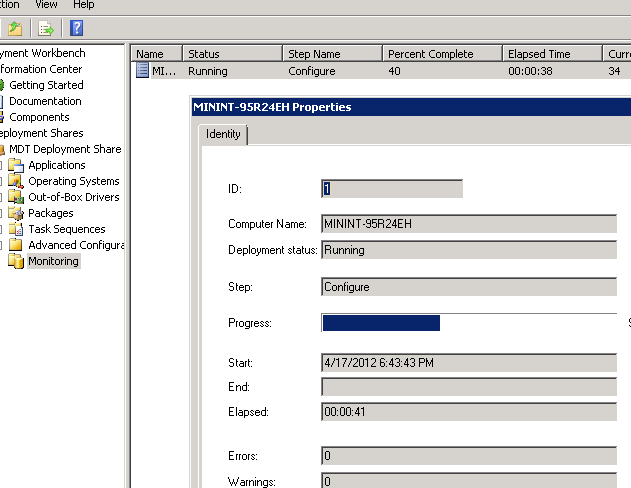This screenshot has width=631, height=488.
Task: Click the Packages folder icon
Action: (16, 213)
